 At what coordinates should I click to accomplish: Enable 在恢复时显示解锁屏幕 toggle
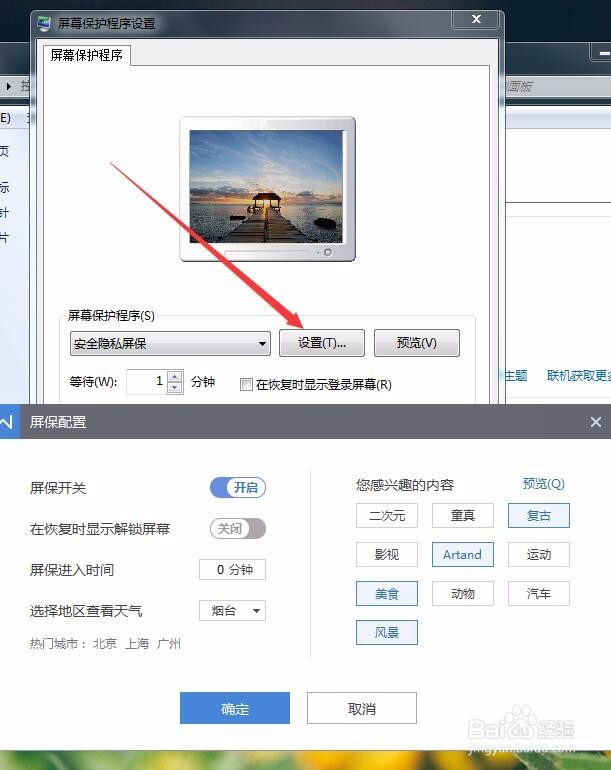coord(238,529)
